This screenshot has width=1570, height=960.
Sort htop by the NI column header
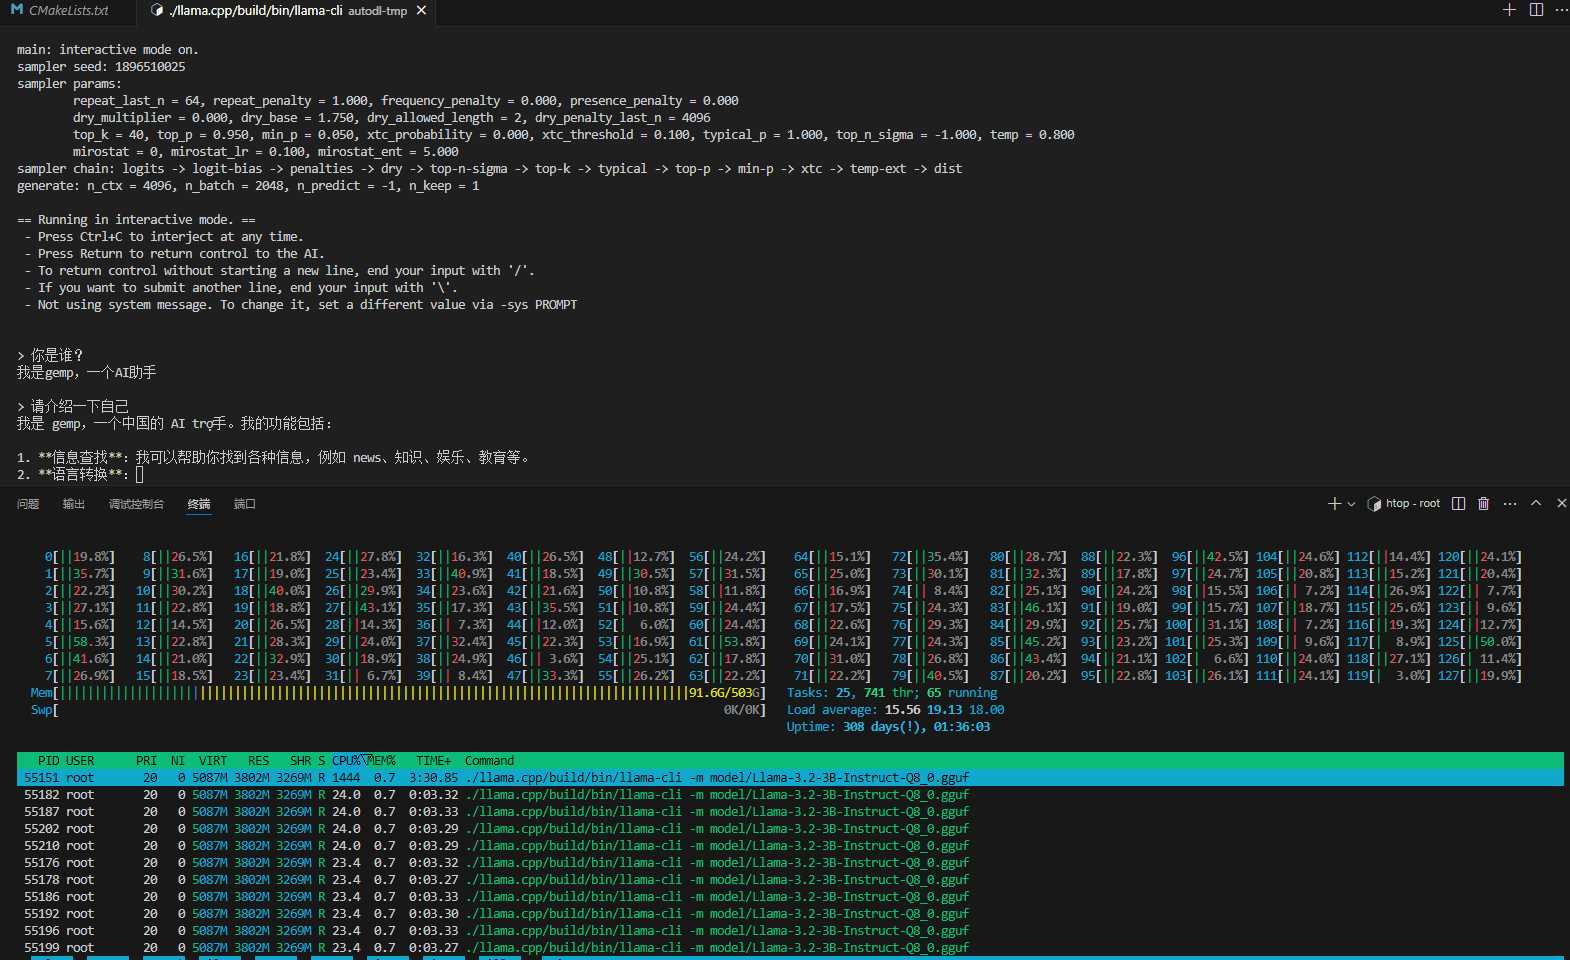point(178,761)
